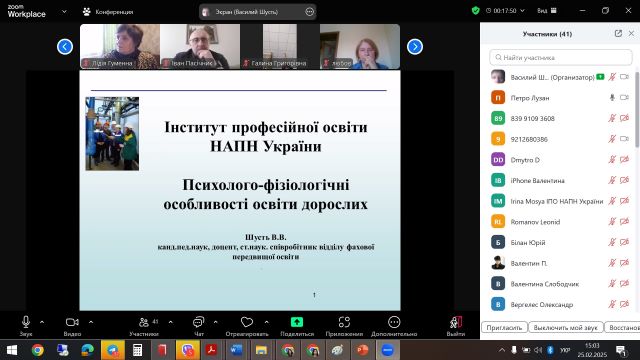
Task: Click the Пригласить button
Action: [504, 327]
